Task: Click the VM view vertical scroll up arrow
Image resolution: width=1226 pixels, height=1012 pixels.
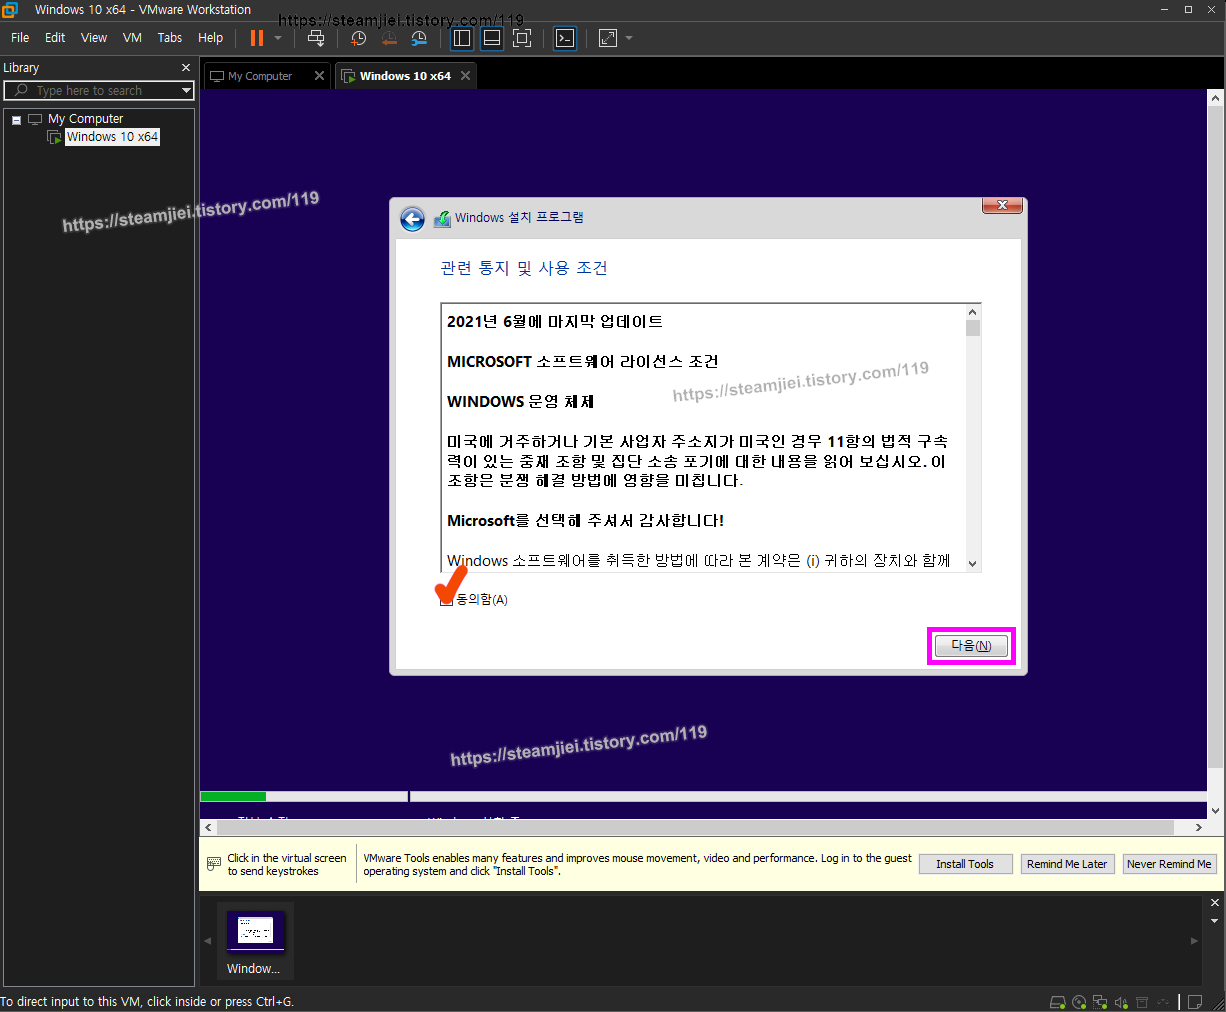Action: point(1215,98)
